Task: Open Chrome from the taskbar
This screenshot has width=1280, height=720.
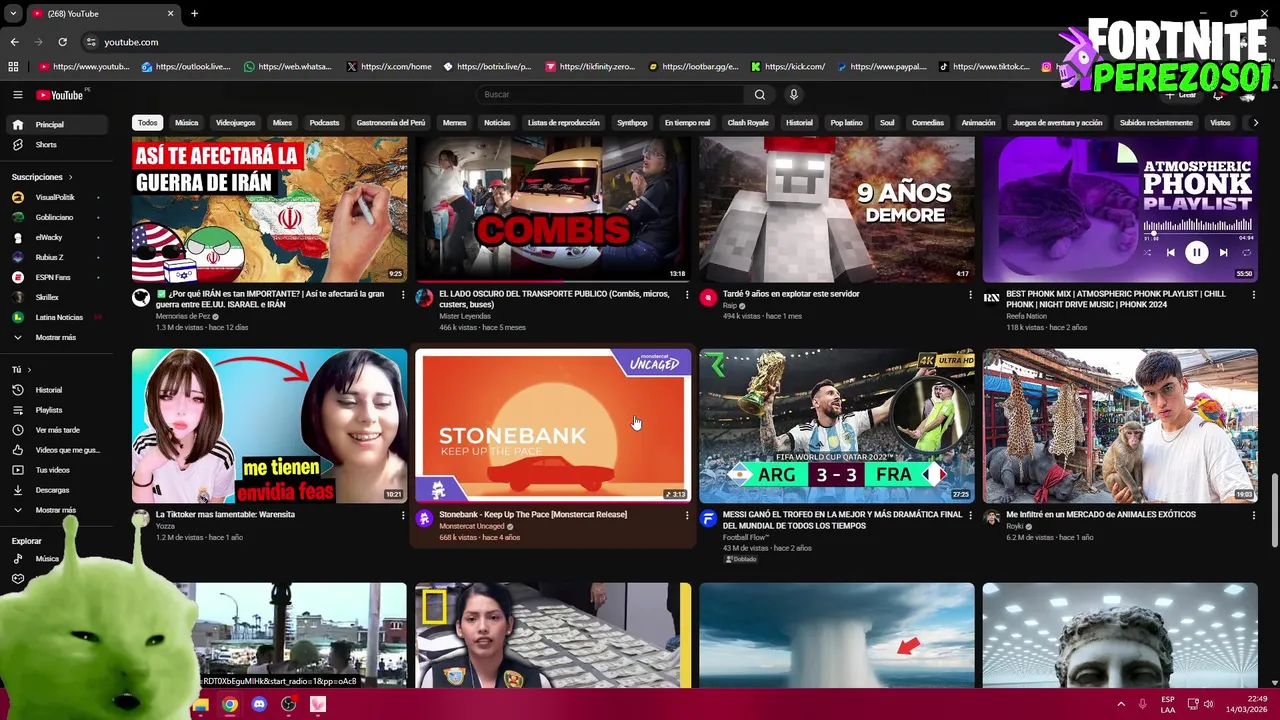Action: point(230,704)
